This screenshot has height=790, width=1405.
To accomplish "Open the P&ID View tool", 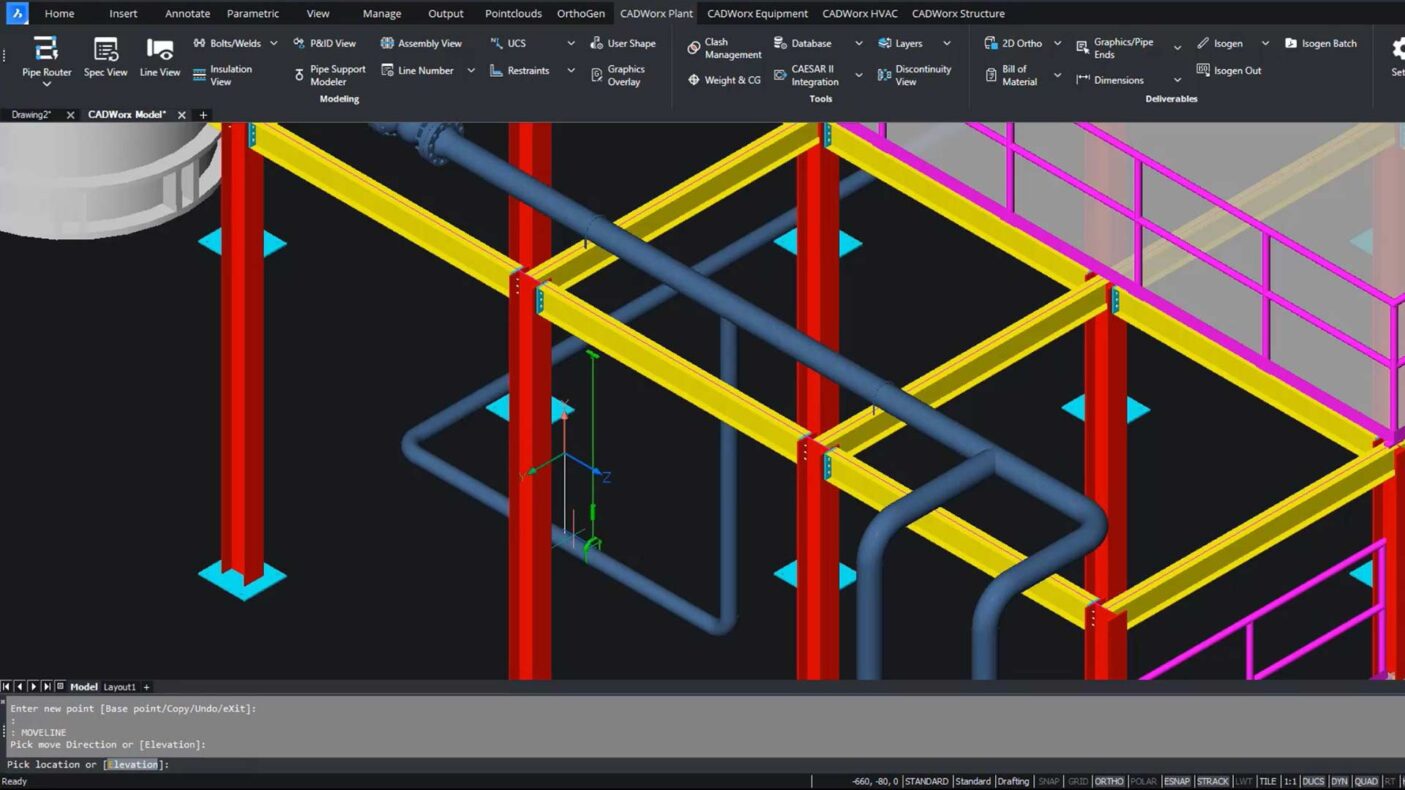I will 324,43.
